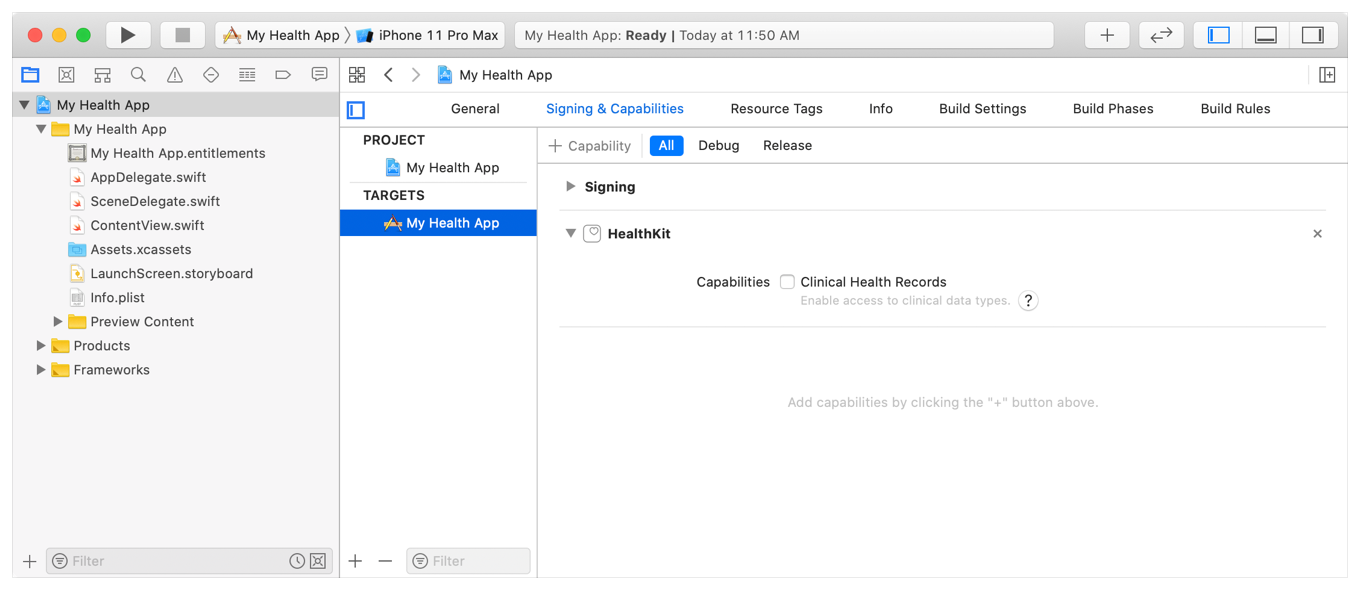Show the Source Control navigator

(x=66, y=75)
